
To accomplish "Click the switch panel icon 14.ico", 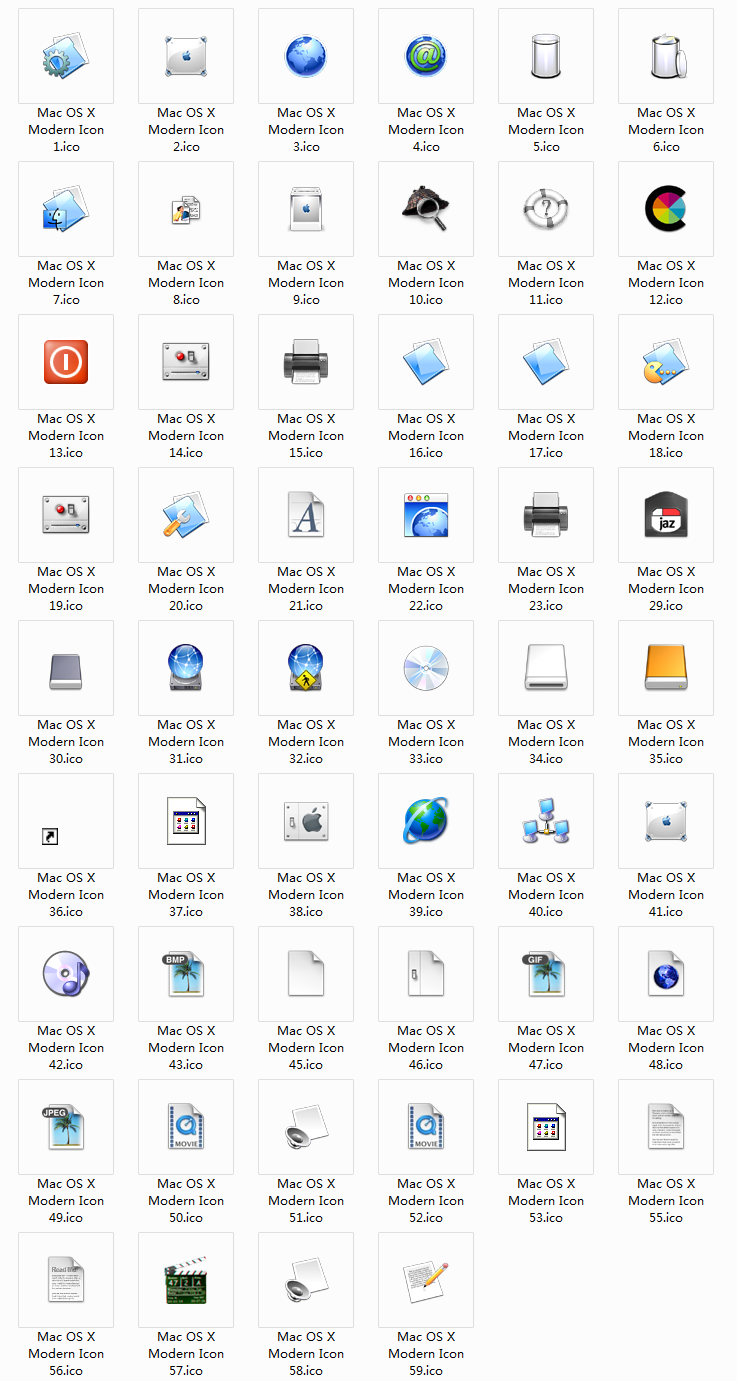I will [x=186, y=362].
